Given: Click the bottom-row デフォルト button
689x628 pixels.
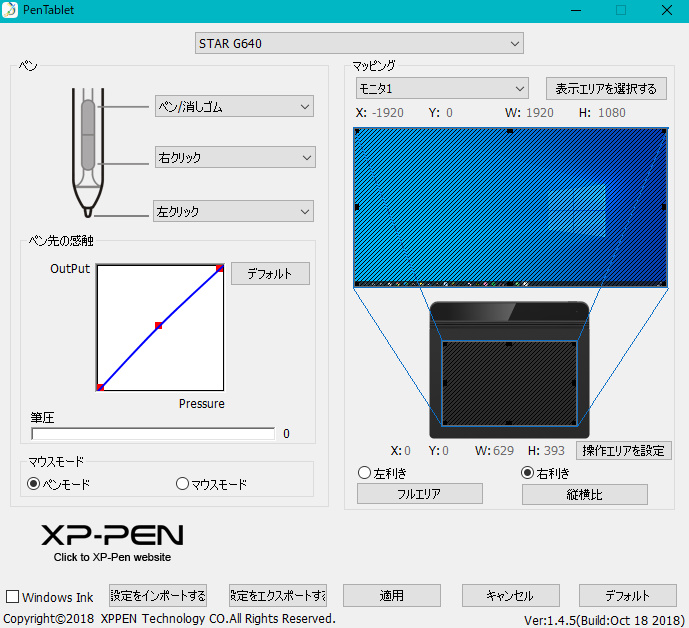Looking at the screenshot, I should tap(627, 595).
